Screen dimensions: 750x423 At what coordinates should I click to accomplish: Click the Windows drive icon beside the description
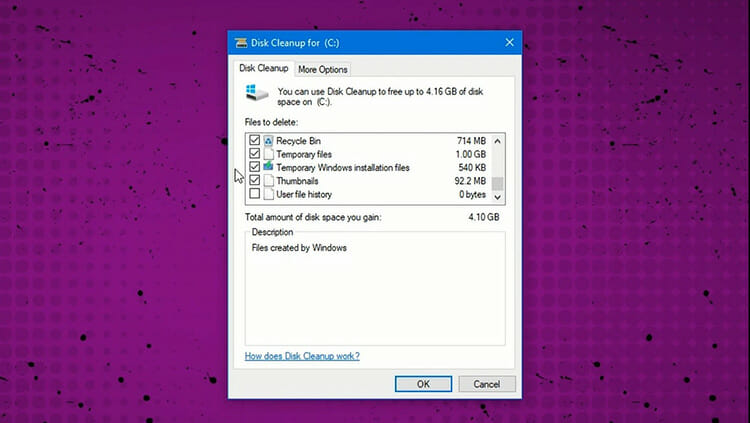(x=257, y=93)
